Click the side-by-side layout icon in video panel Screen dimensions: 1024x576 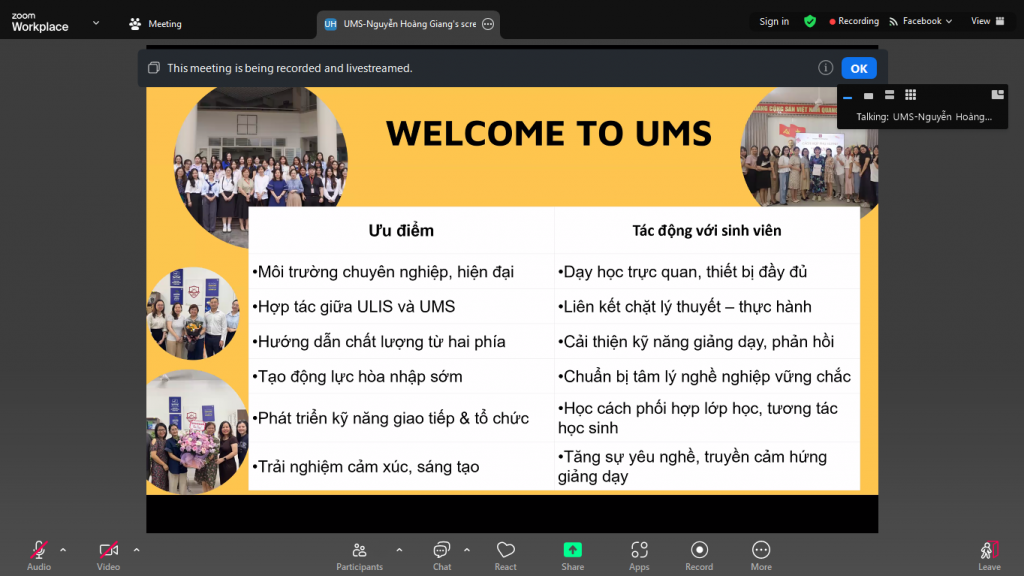pos(997,95)
